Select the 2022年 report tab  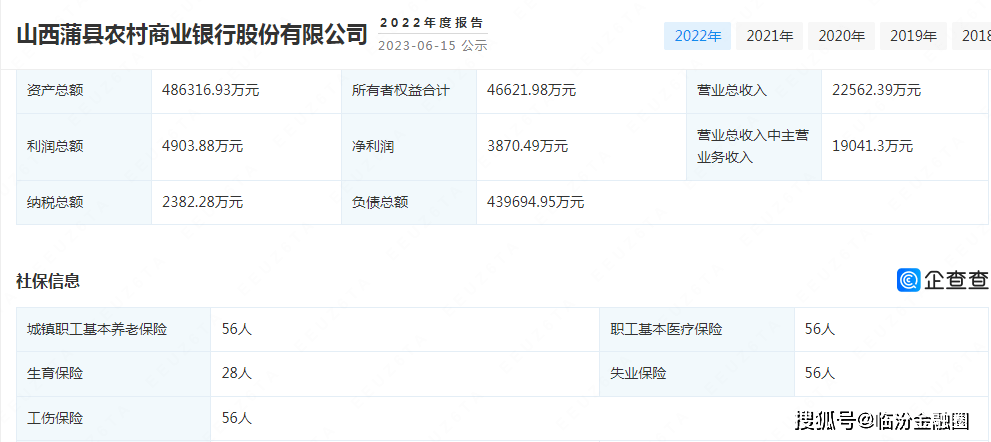coord(697,36)
